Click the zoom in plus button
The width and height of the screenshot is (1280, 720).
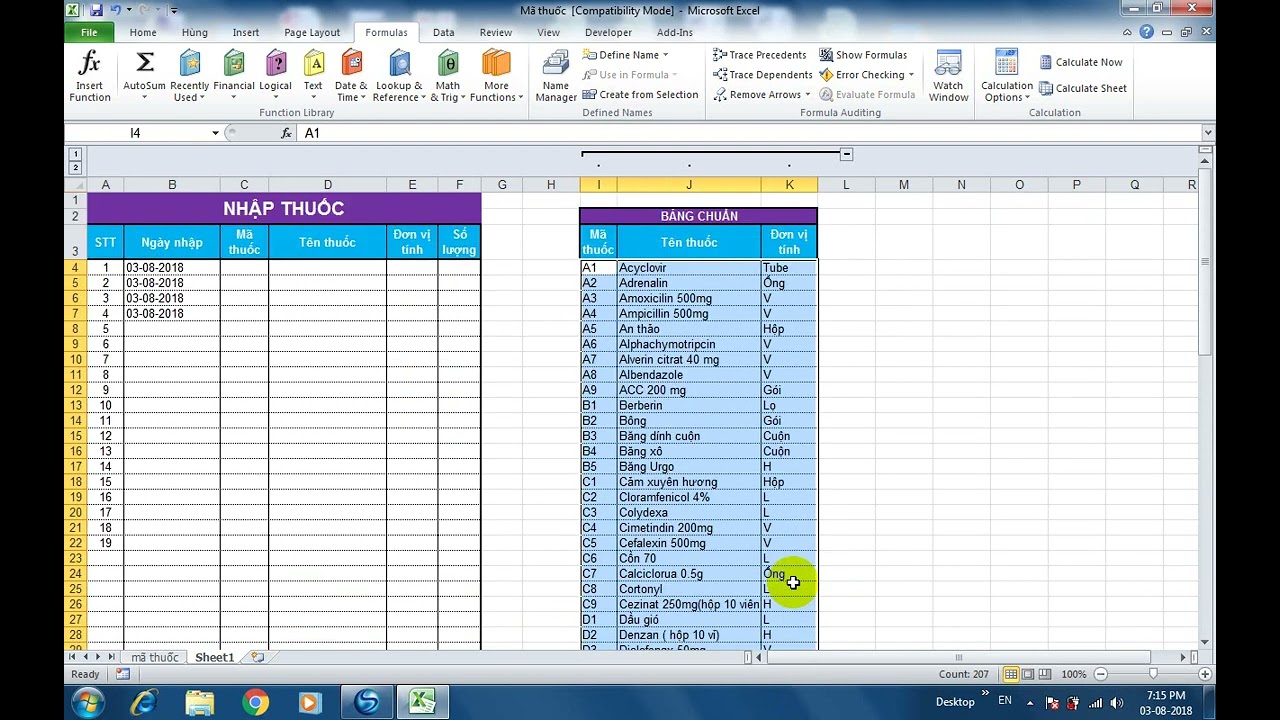pyautogui.click(x=1204, y=674)
